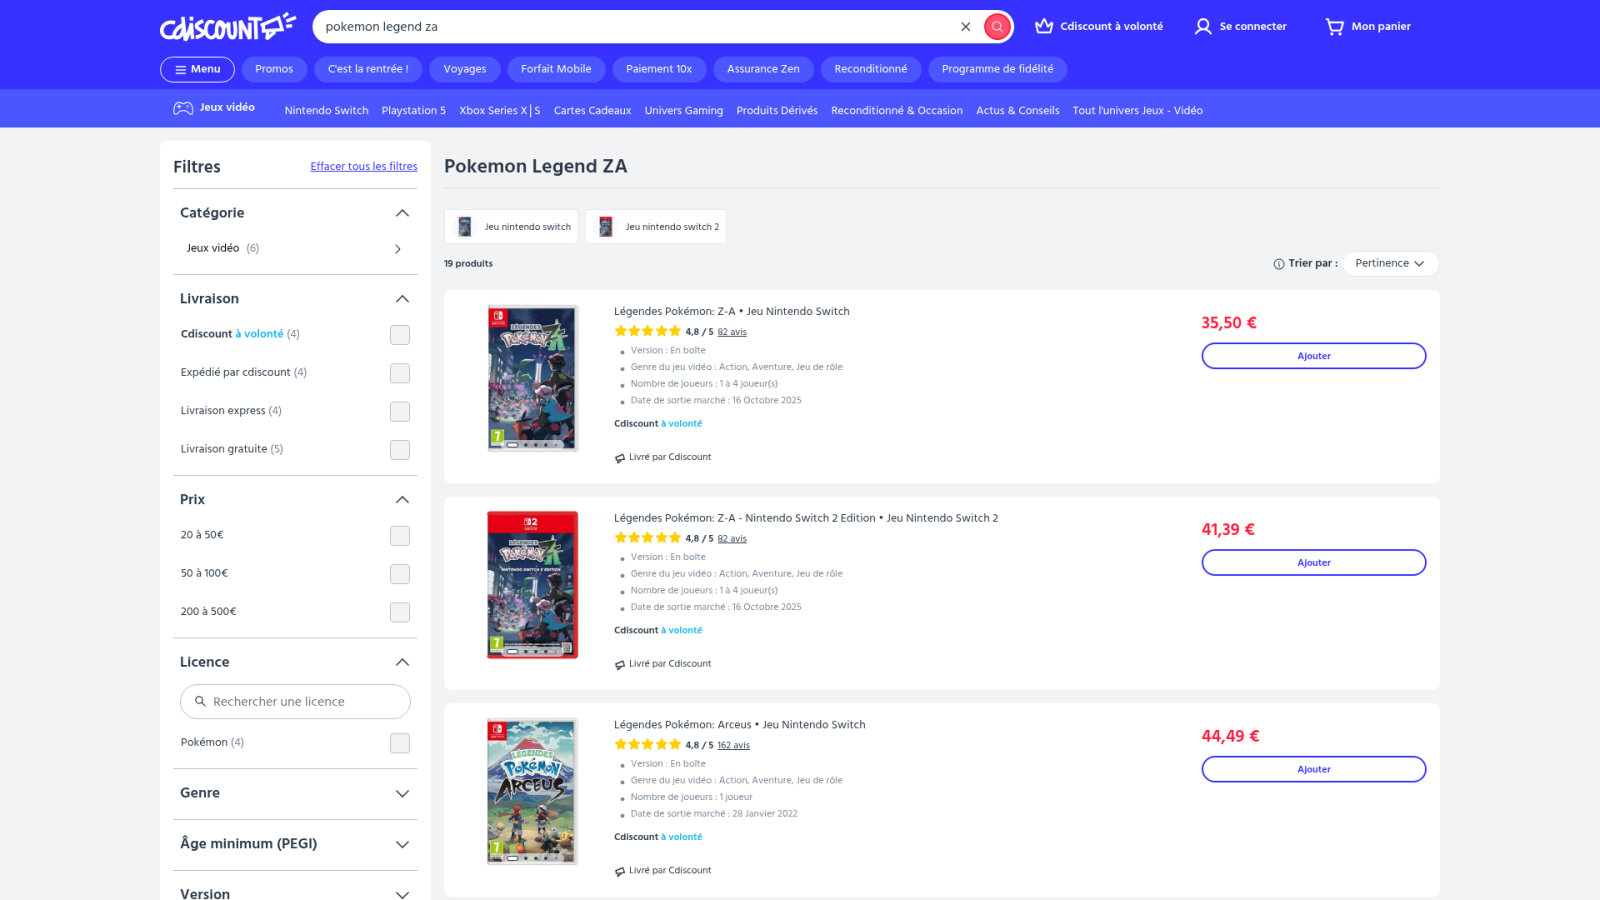Click the Jeu nintendo switch 2 chip image

606,227
